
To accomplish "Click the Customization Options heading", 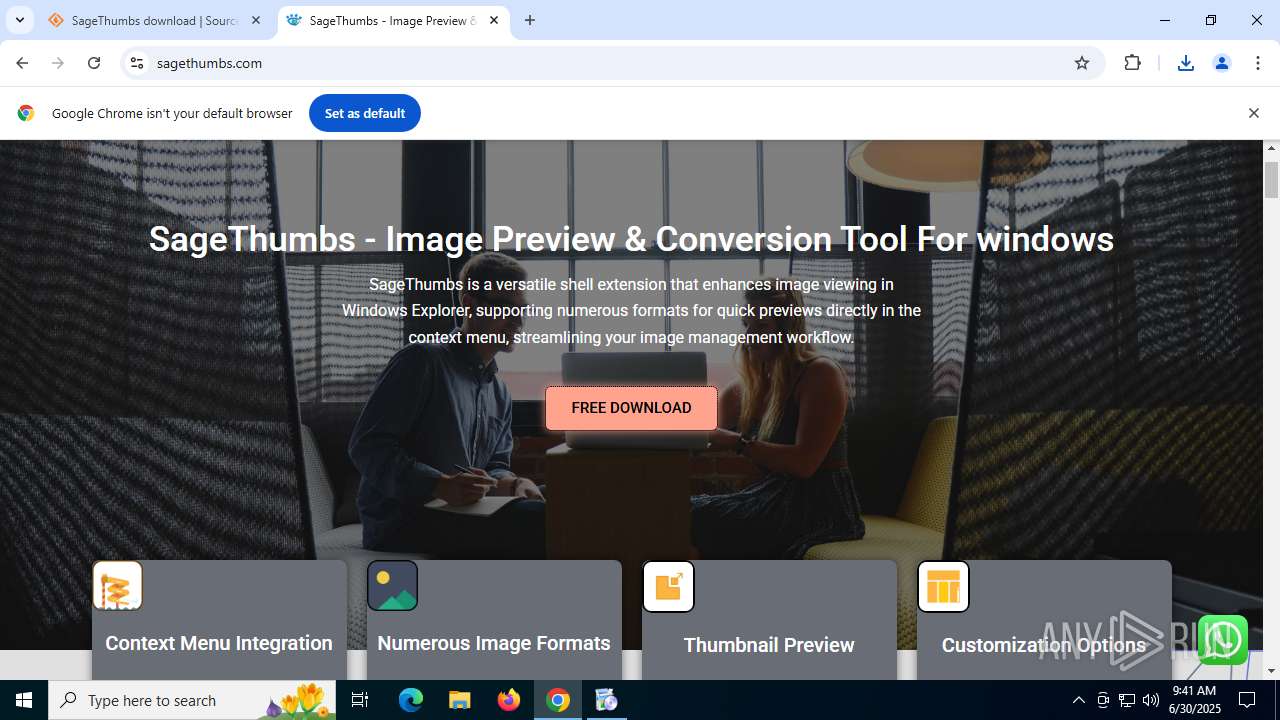I will pos(1044,645).
